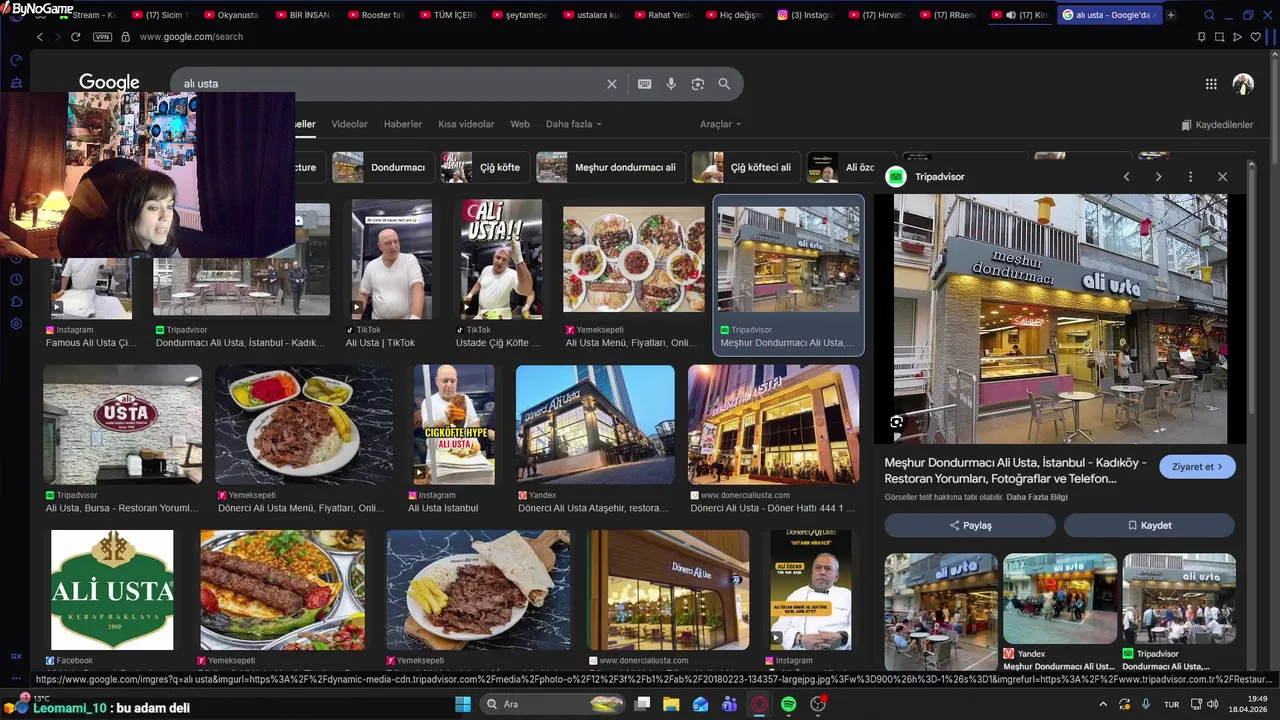Open the Google apps grid

1211,84
